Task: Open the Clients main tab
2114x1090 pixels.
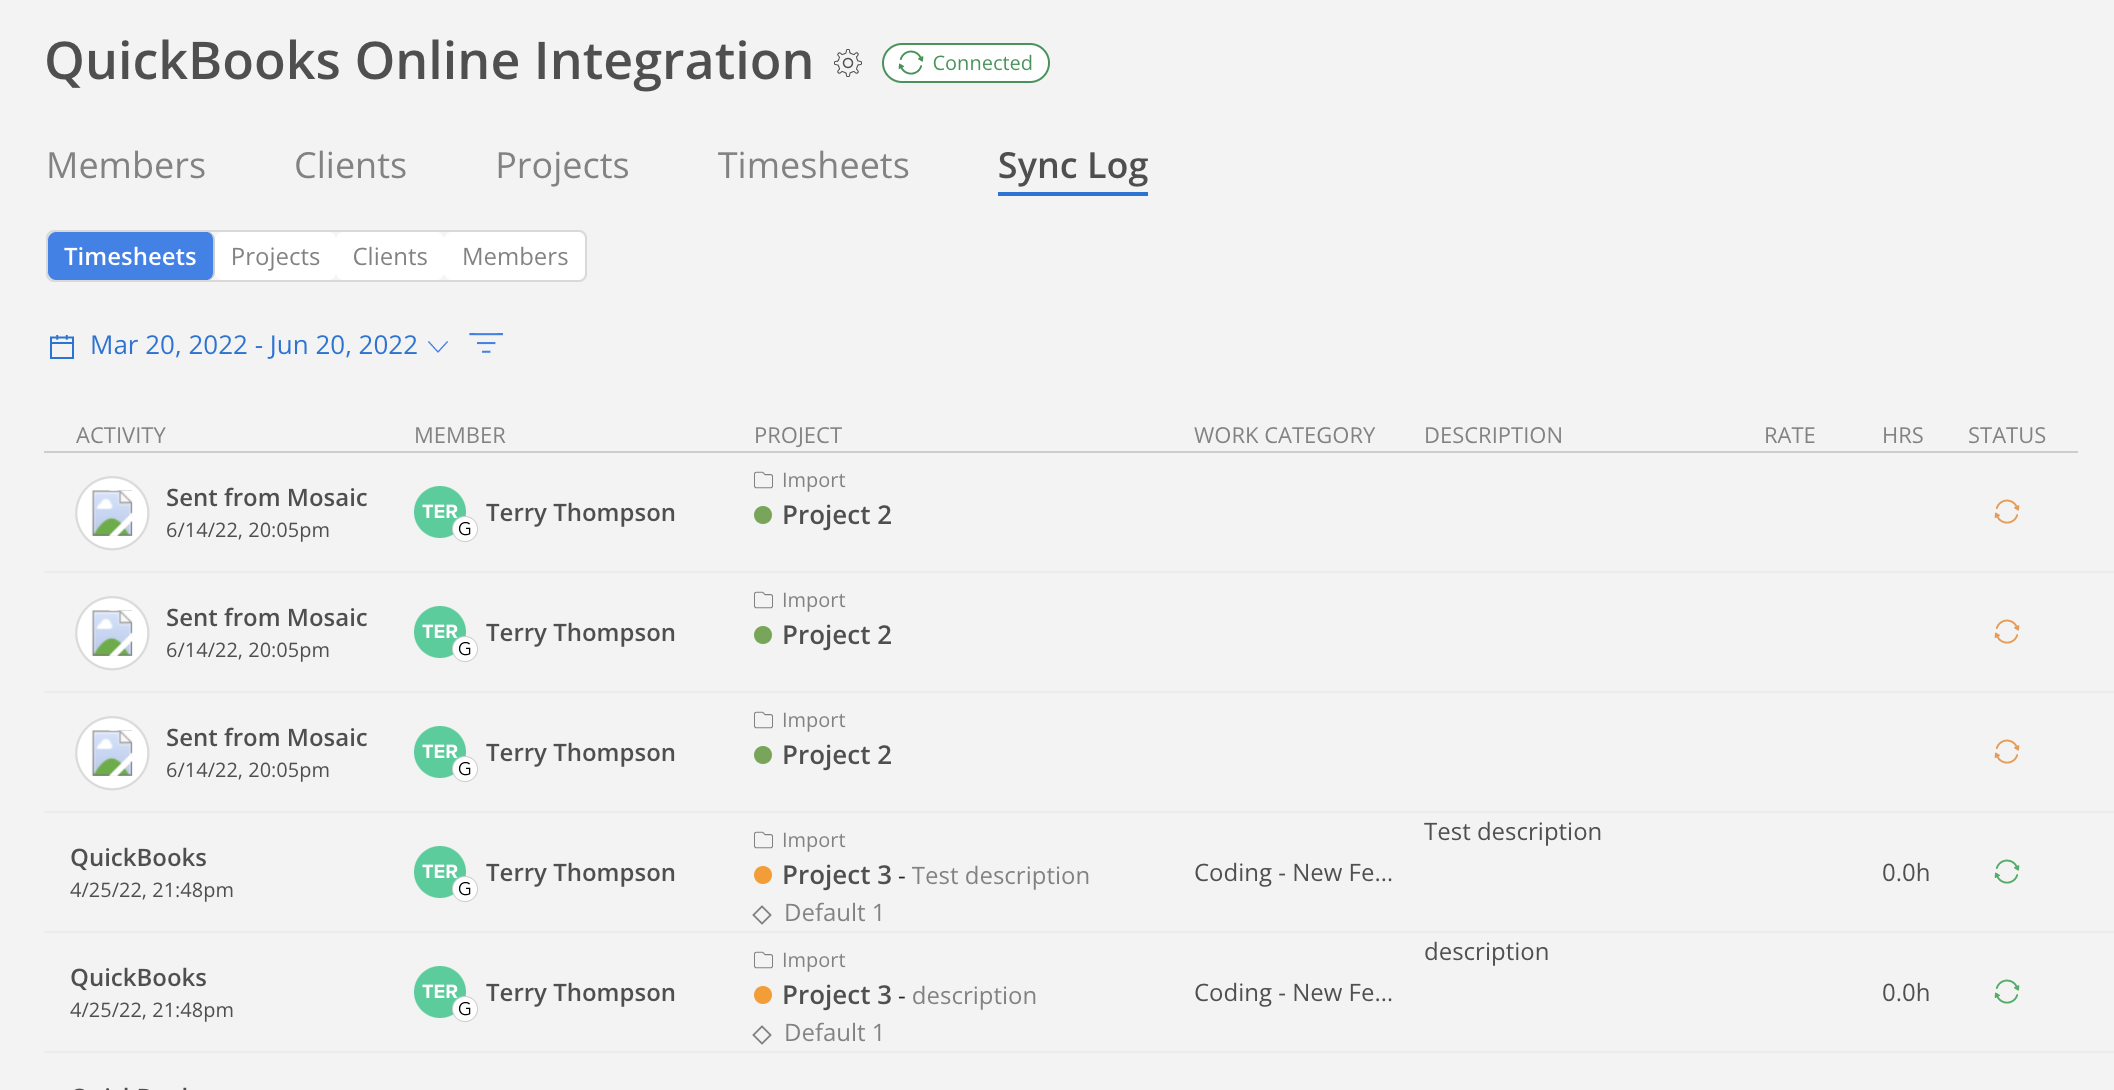Action: click(x=350, y=165)
